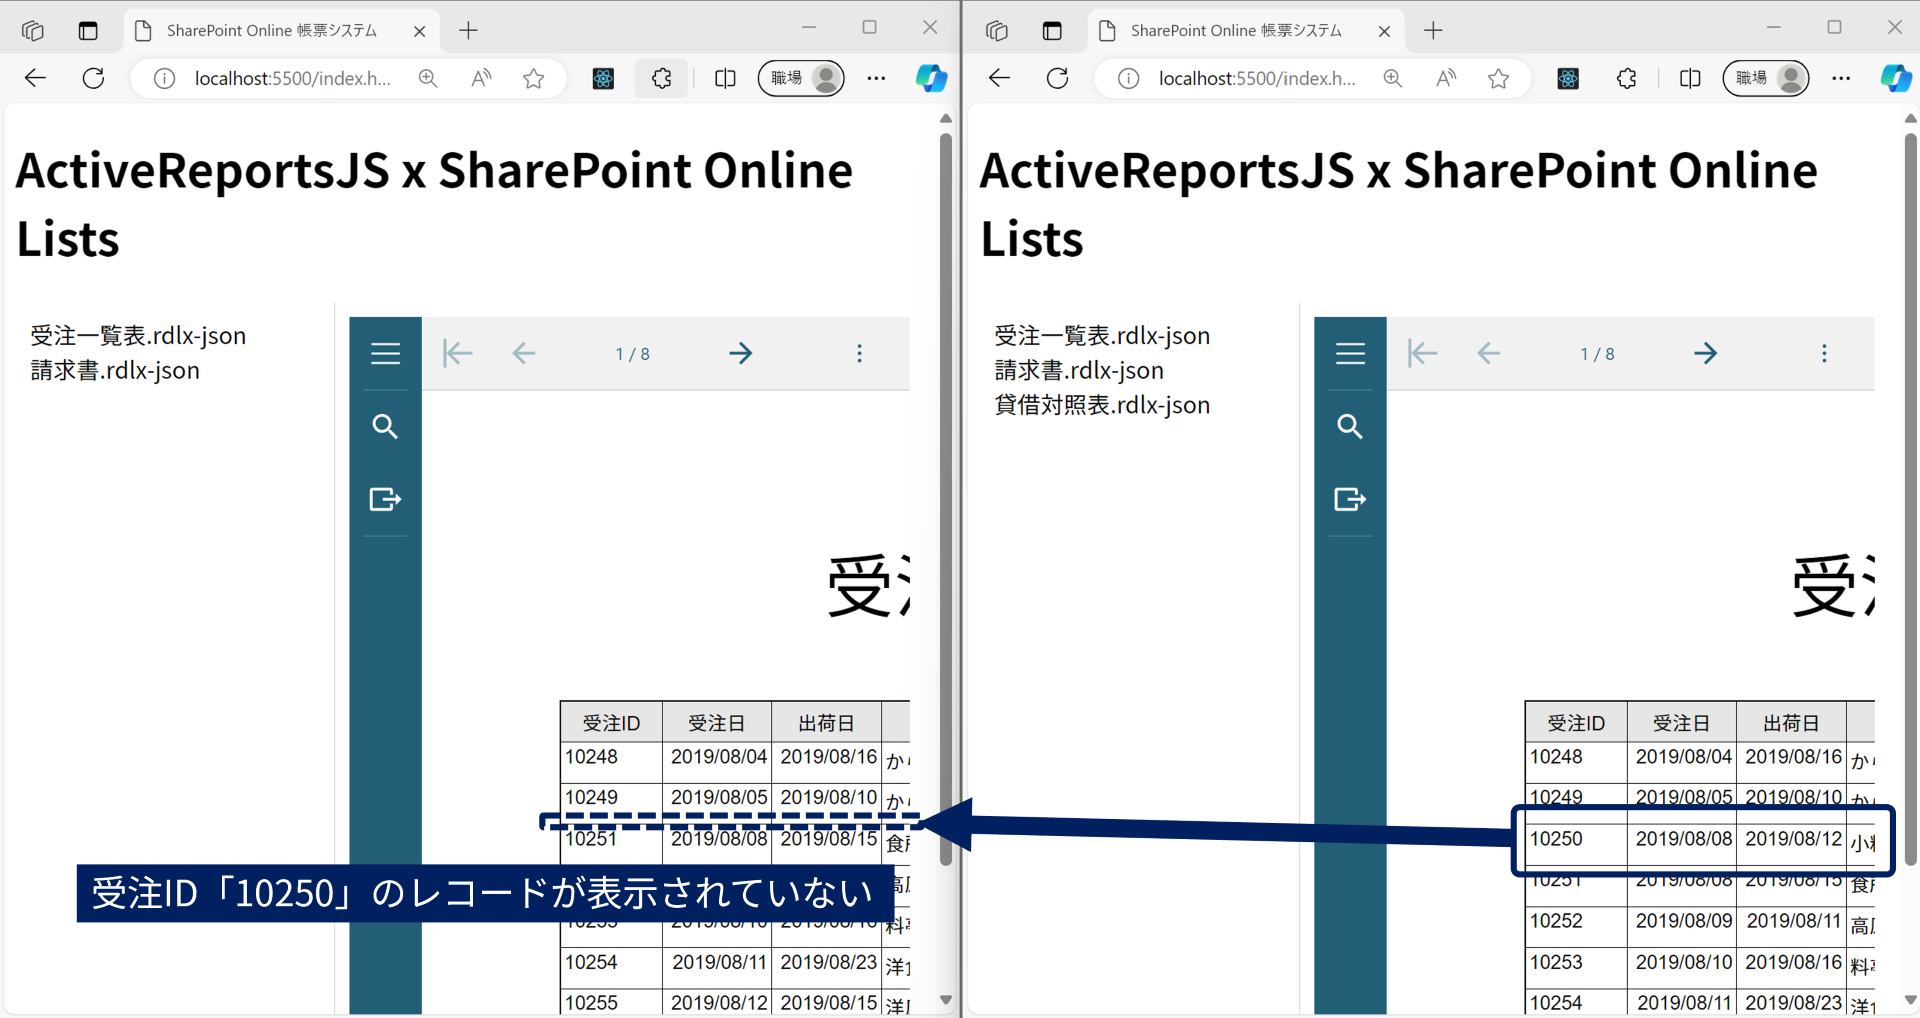Open Copilot in right window
The image size is (1920, 1018).
coord(1895,78)
